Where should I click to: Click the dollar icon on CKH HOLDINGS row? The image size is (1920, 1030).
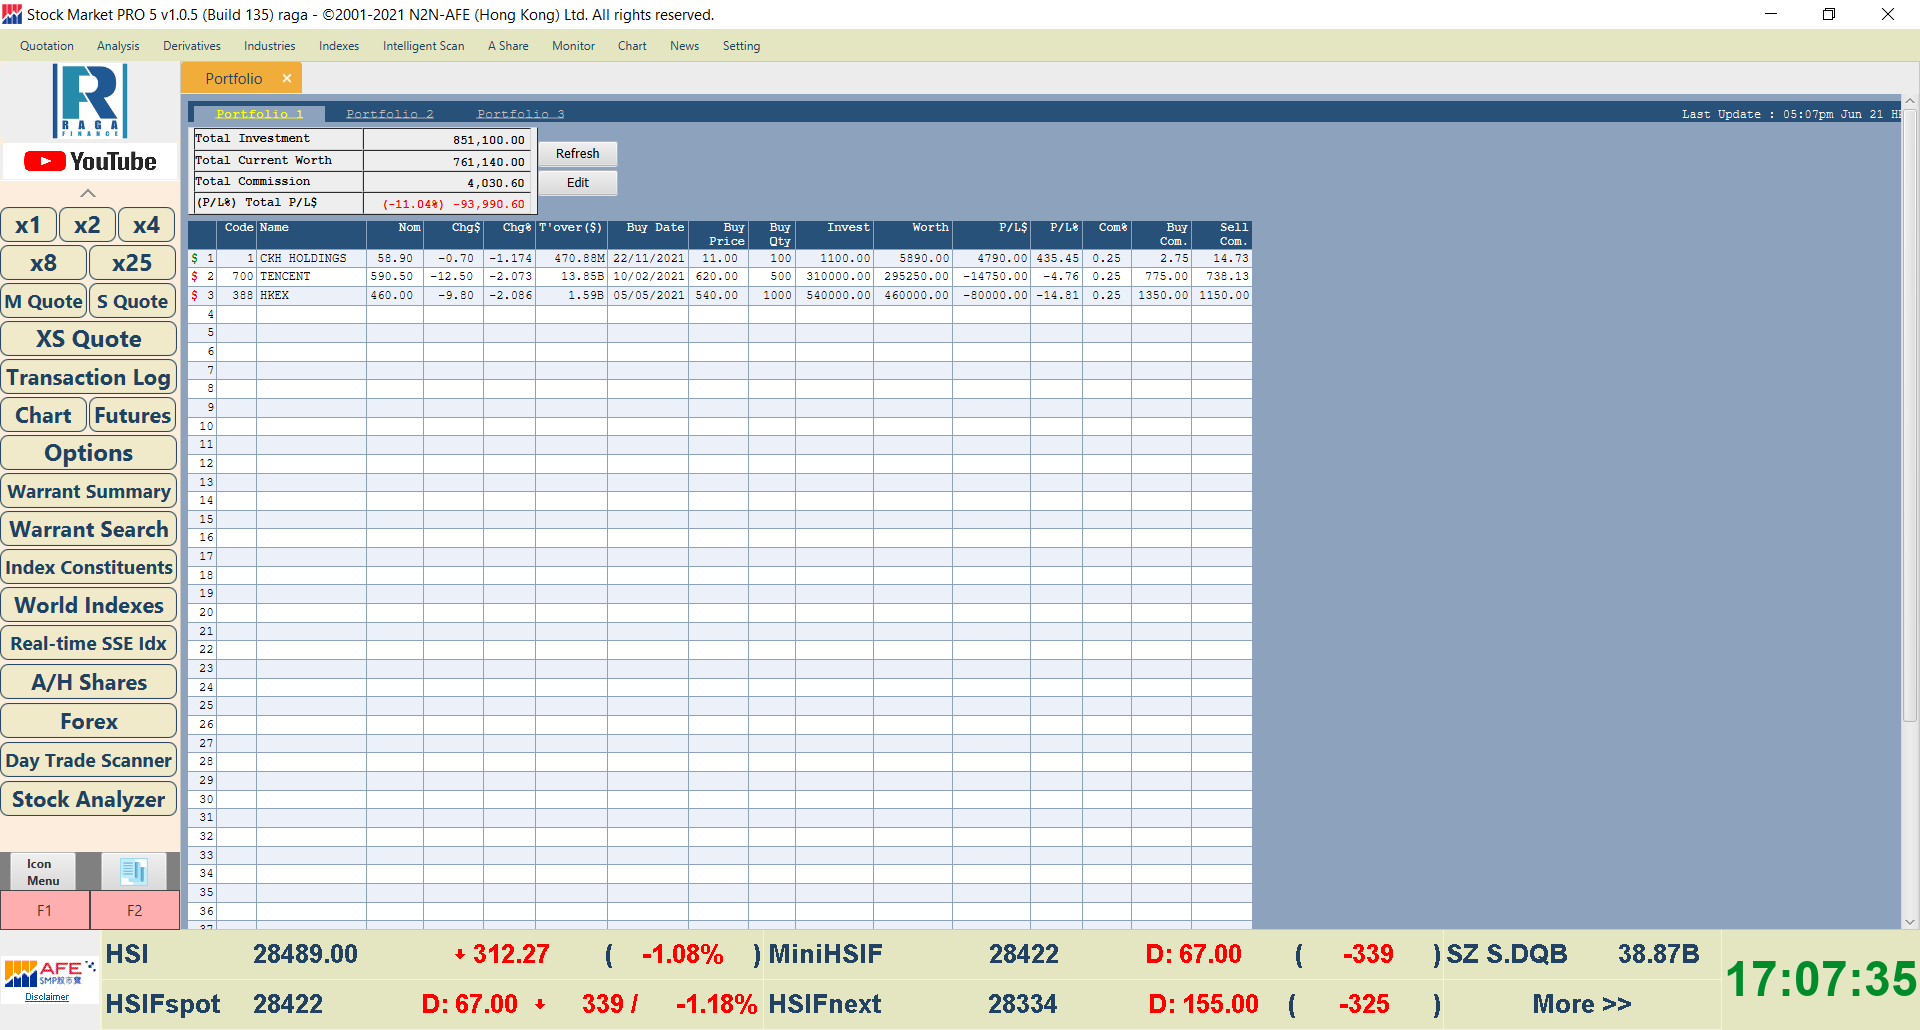(195, 258)
